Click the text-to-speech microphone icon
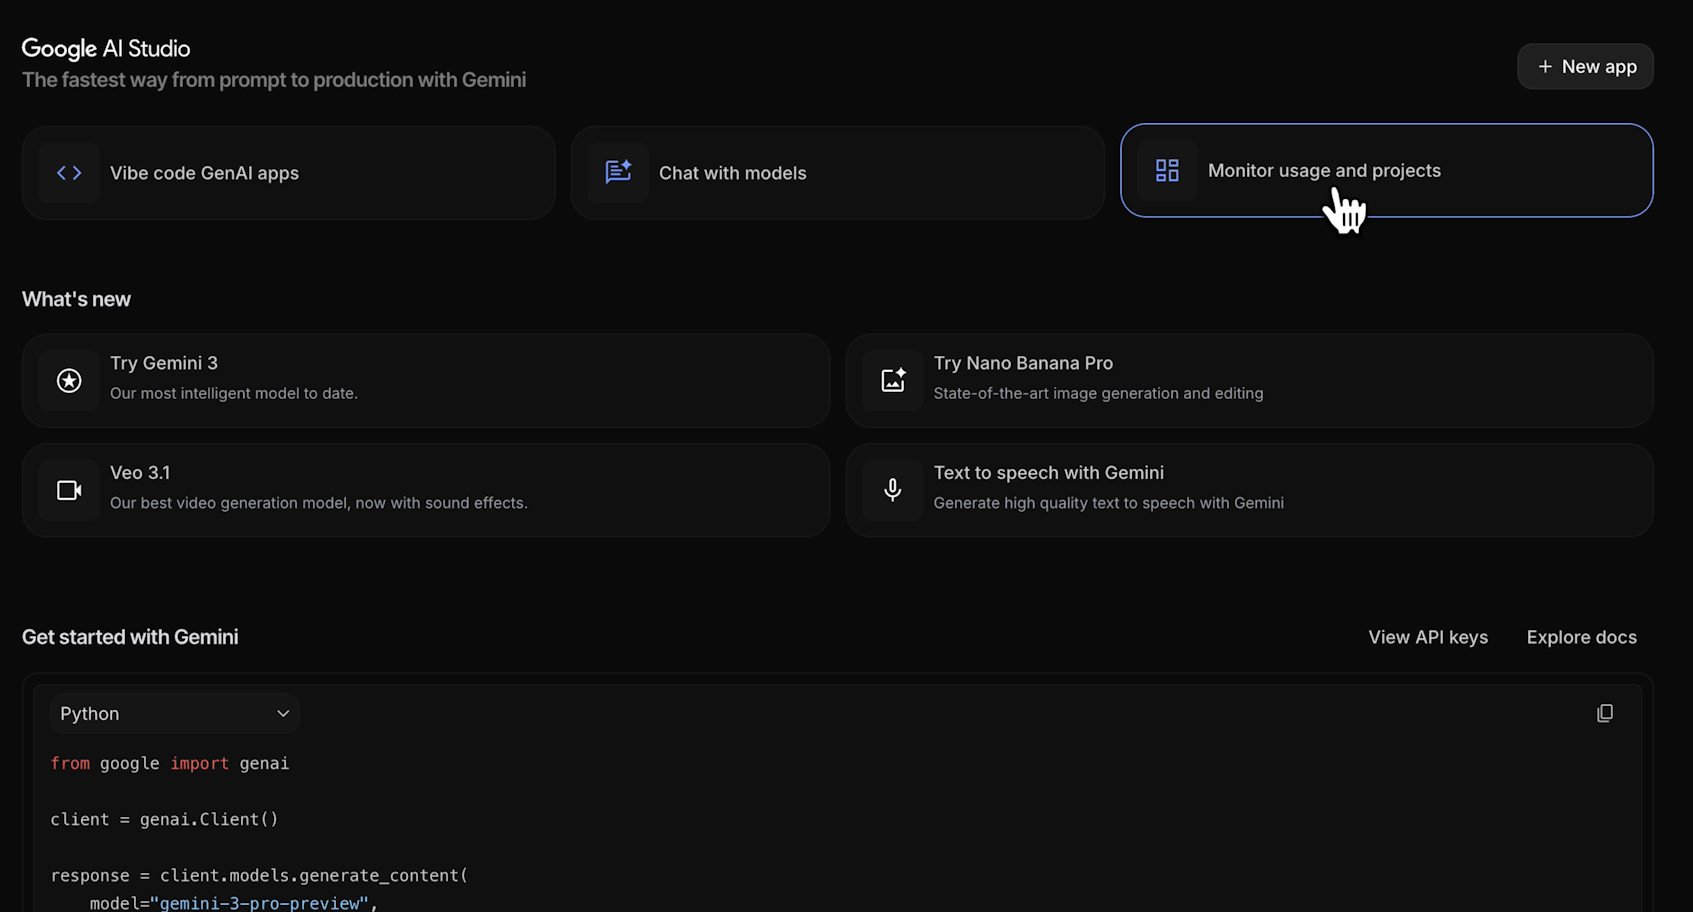Viewport: 1693px width, 912px height. [x=892, y=490]
